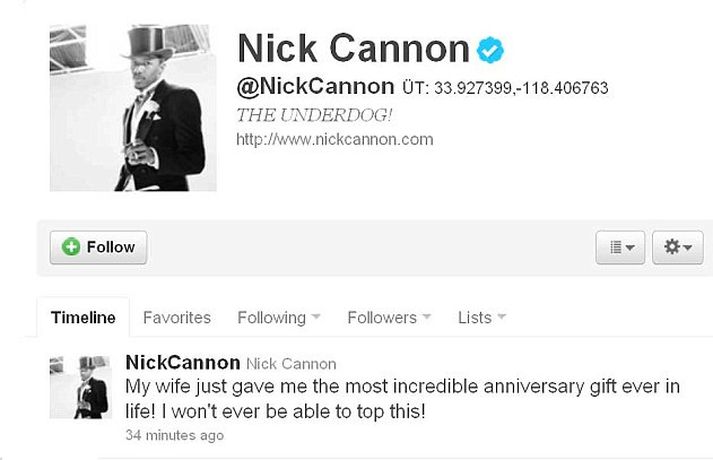Click the small tweet avatar thumbnail

[80, 387]
